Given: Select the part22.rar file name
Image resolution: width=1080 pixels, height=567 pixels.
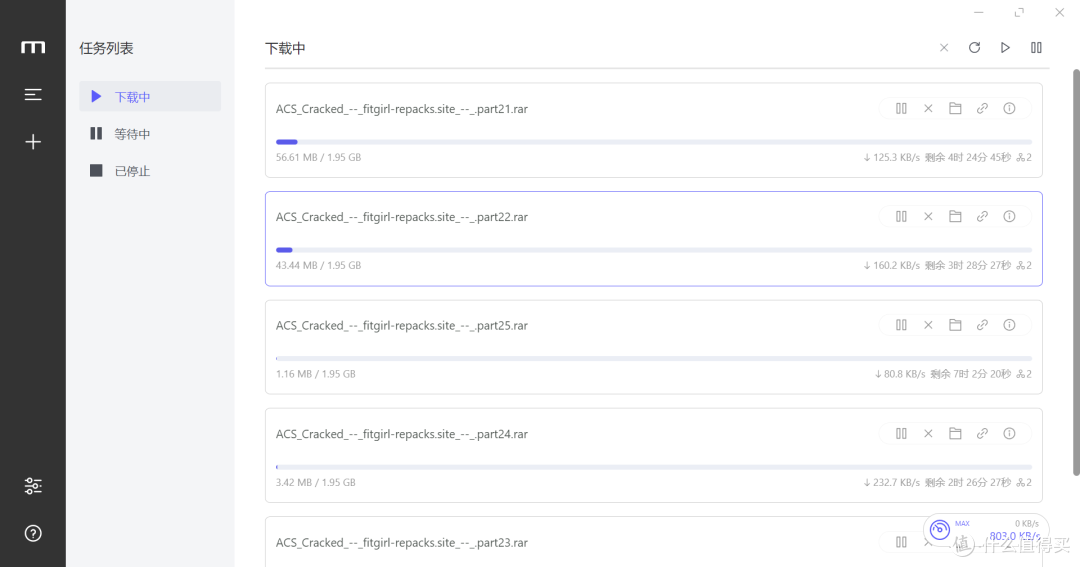Looking at the screenshot, I should (x=402, y=217).
